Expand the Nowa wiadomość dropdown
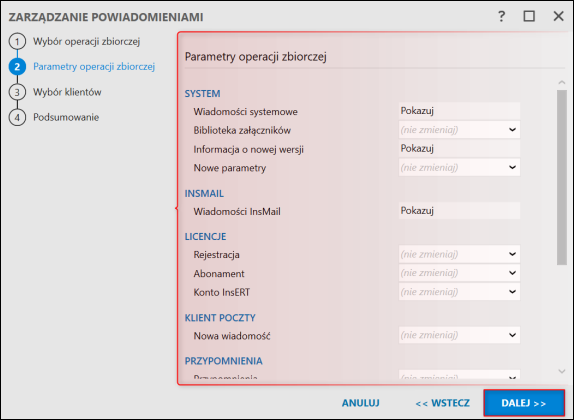574x420 pixels. click(x=459, y=335)
